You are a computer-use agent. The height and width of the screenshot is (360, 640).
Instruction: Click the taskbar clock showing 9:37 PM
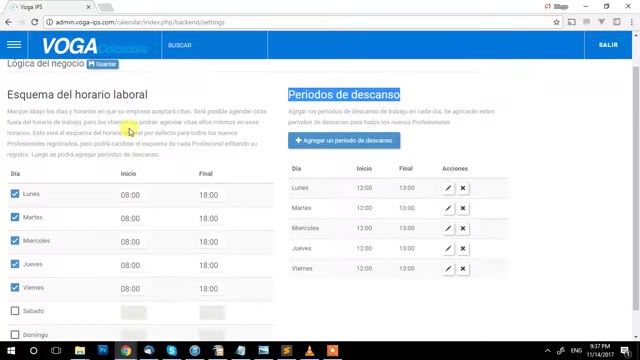[x=600, y=351]
